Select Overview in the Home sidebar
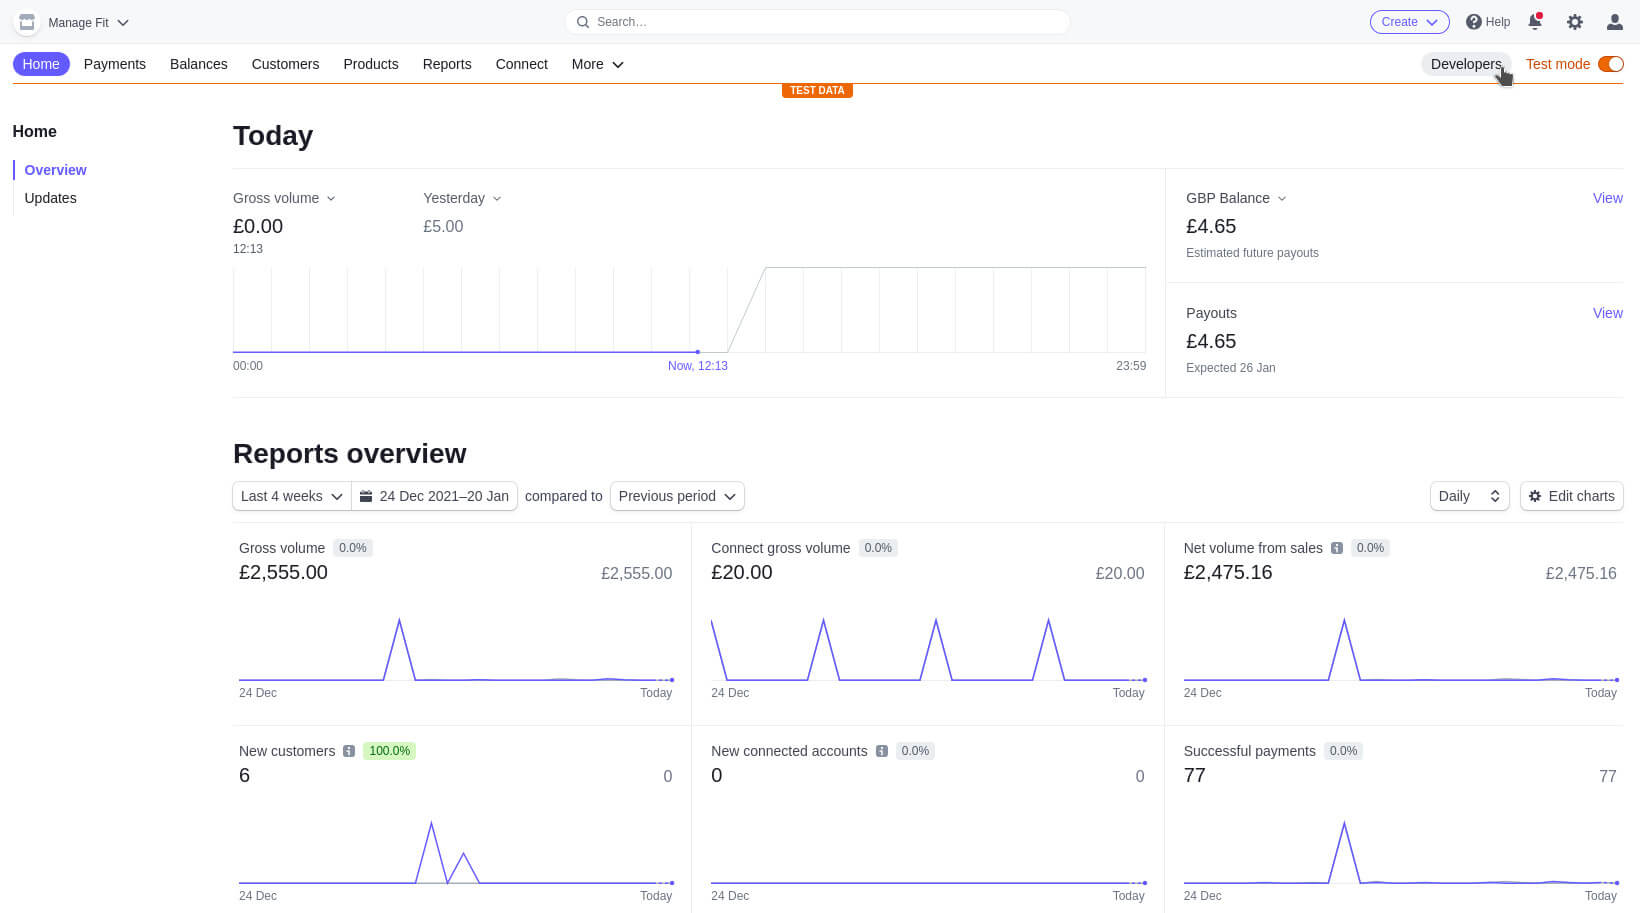 coord(55,170)
